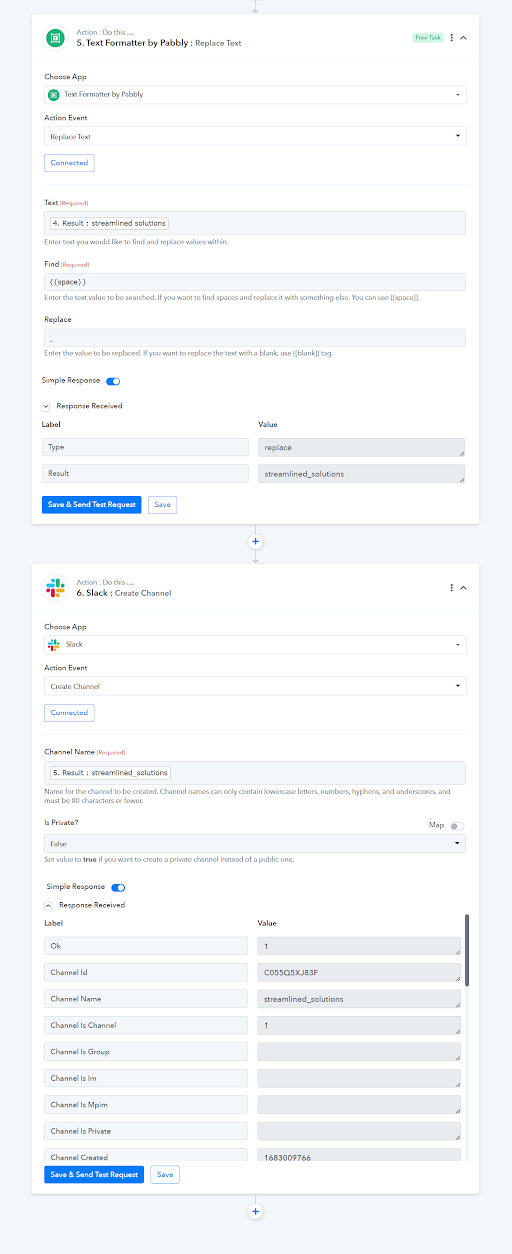Toggle Simple Response in the Text Formatter step

click(113, 381)
